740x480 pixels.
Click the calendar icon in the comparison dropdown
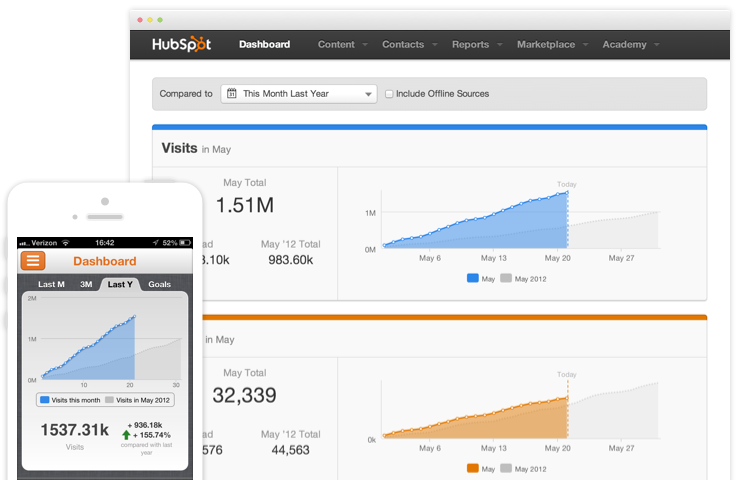point(232,93)
